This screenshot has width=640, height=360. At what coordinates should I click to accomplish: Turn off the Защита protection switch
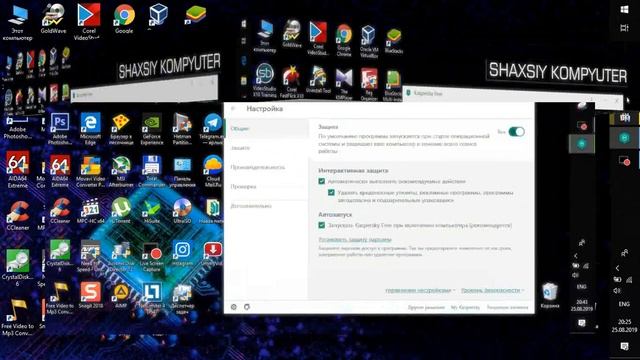[x=516, y=132]
